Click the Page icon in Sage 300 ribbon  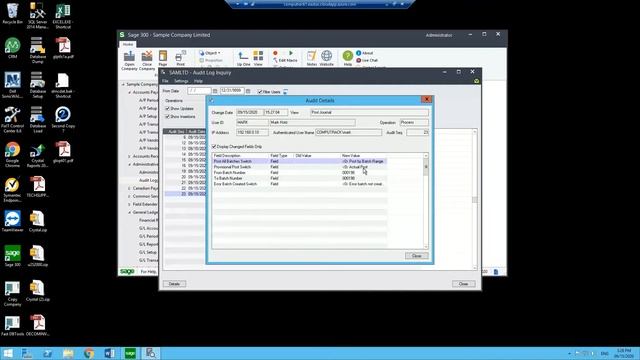(163, 58)
